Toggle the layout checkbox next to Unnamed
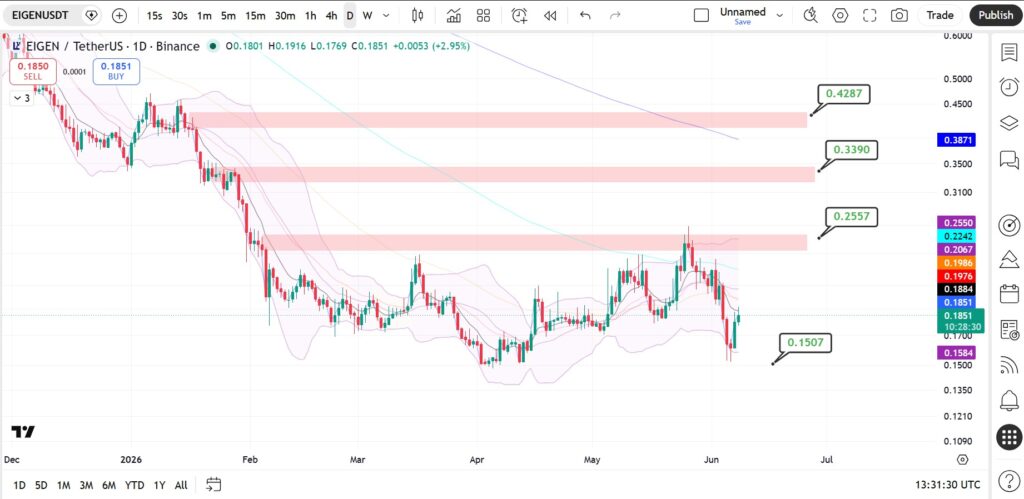1024x499 pixels. coord(701,15)
